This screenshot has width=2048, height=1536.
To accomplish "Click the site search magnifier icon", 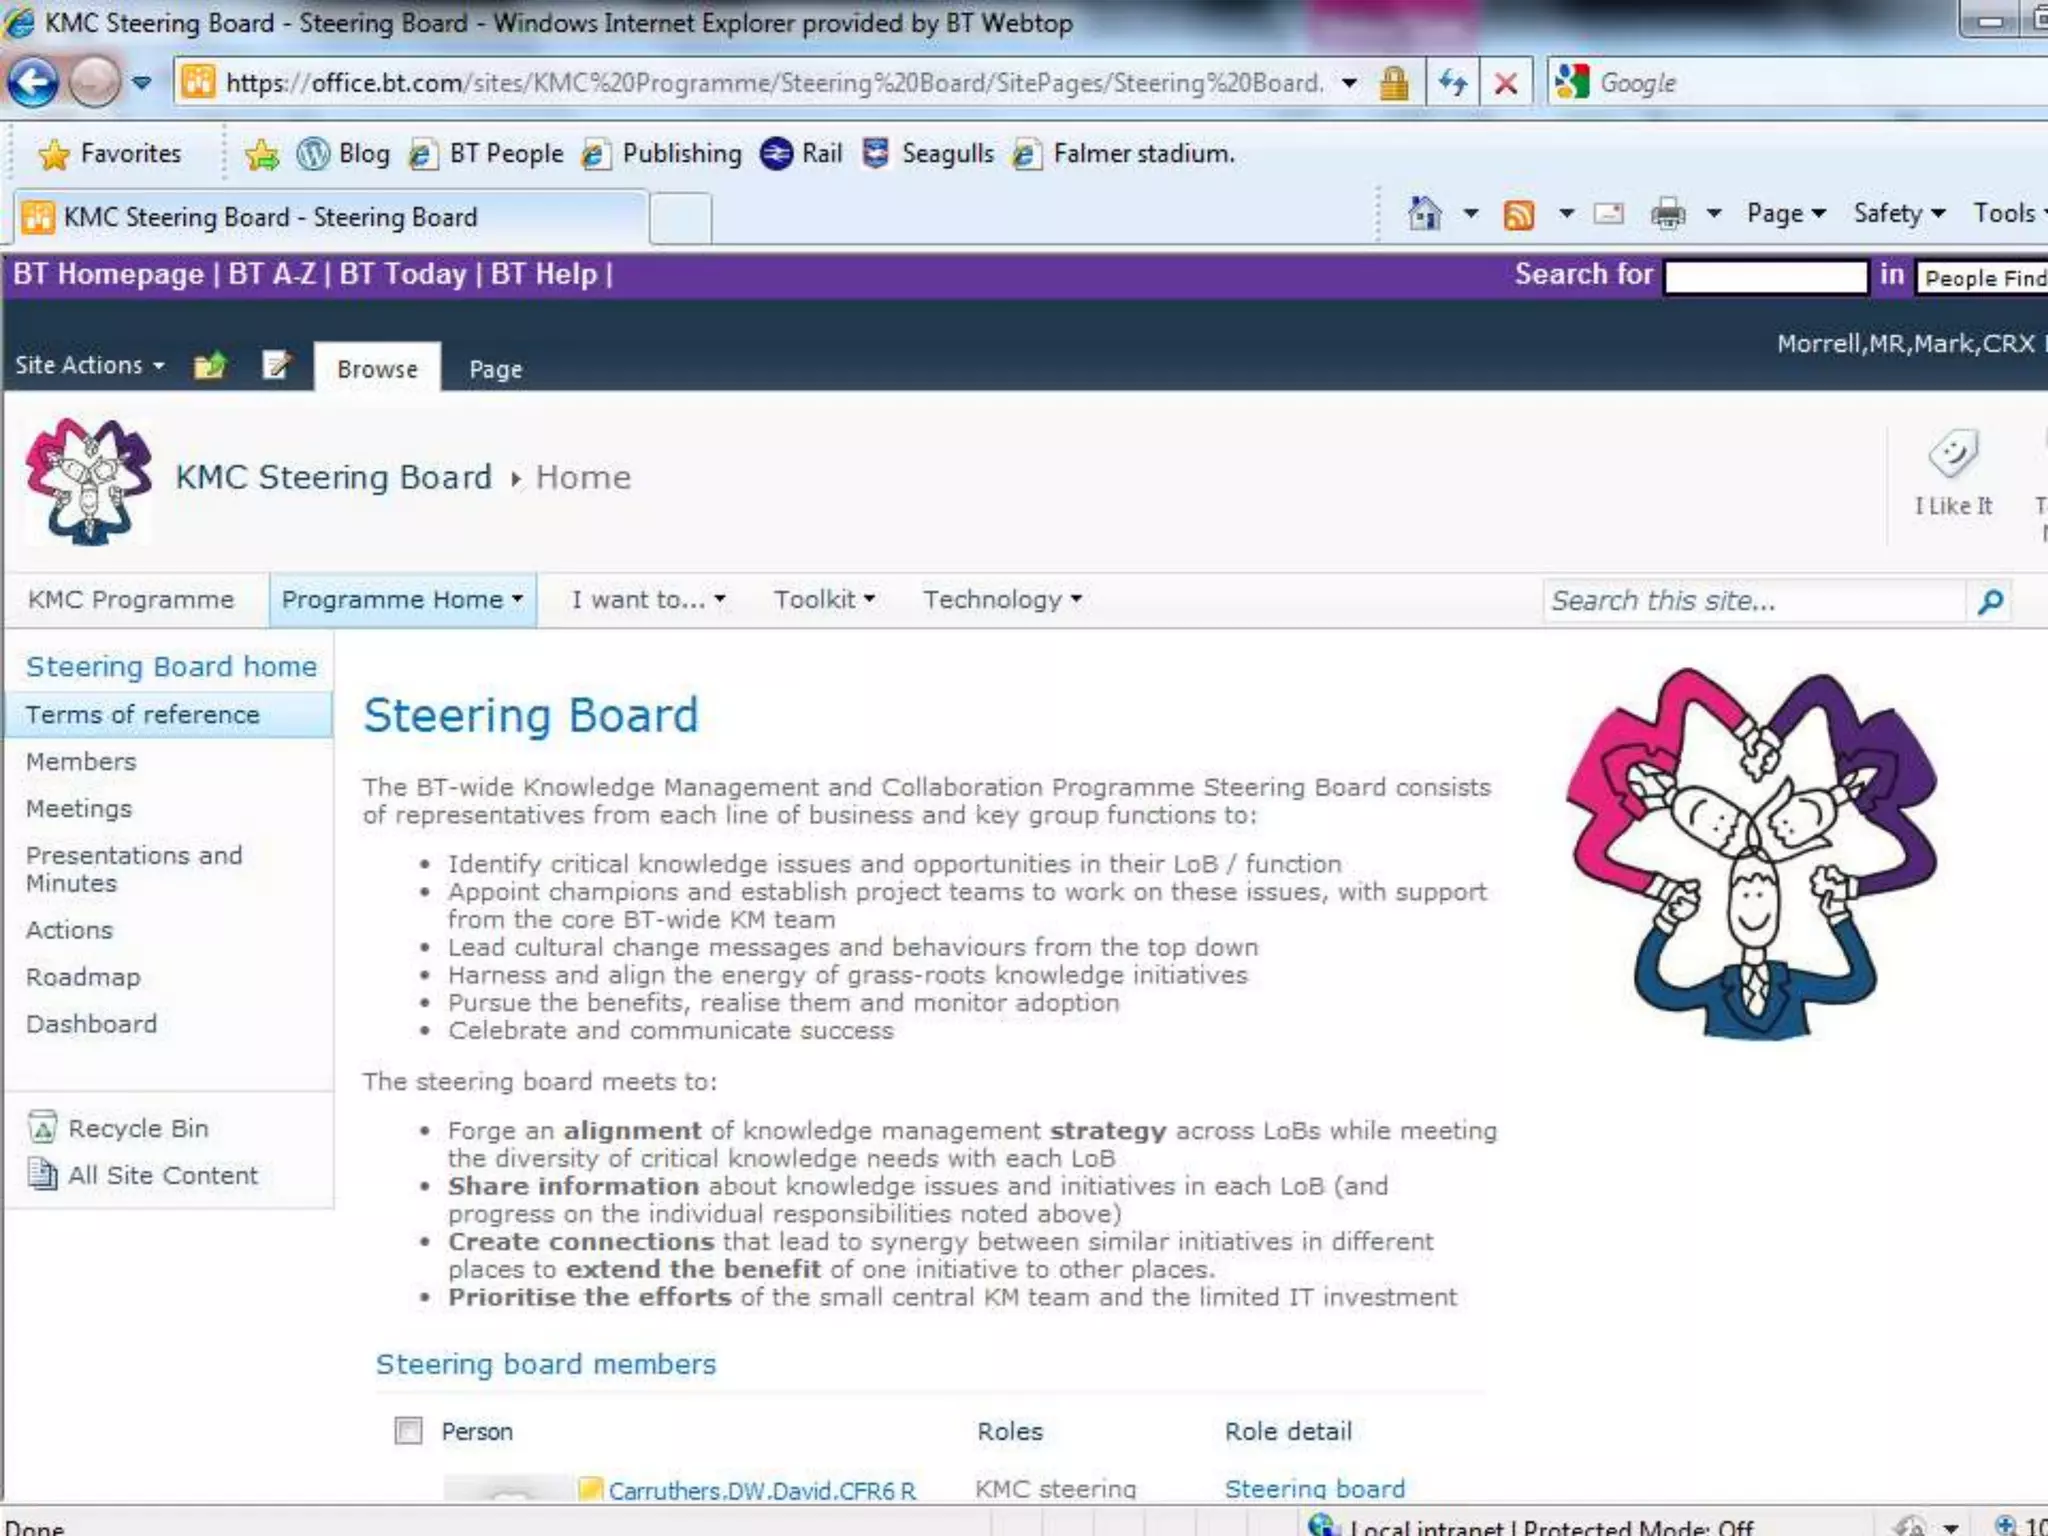I will pyautogui.click(x=1990, y=602).
